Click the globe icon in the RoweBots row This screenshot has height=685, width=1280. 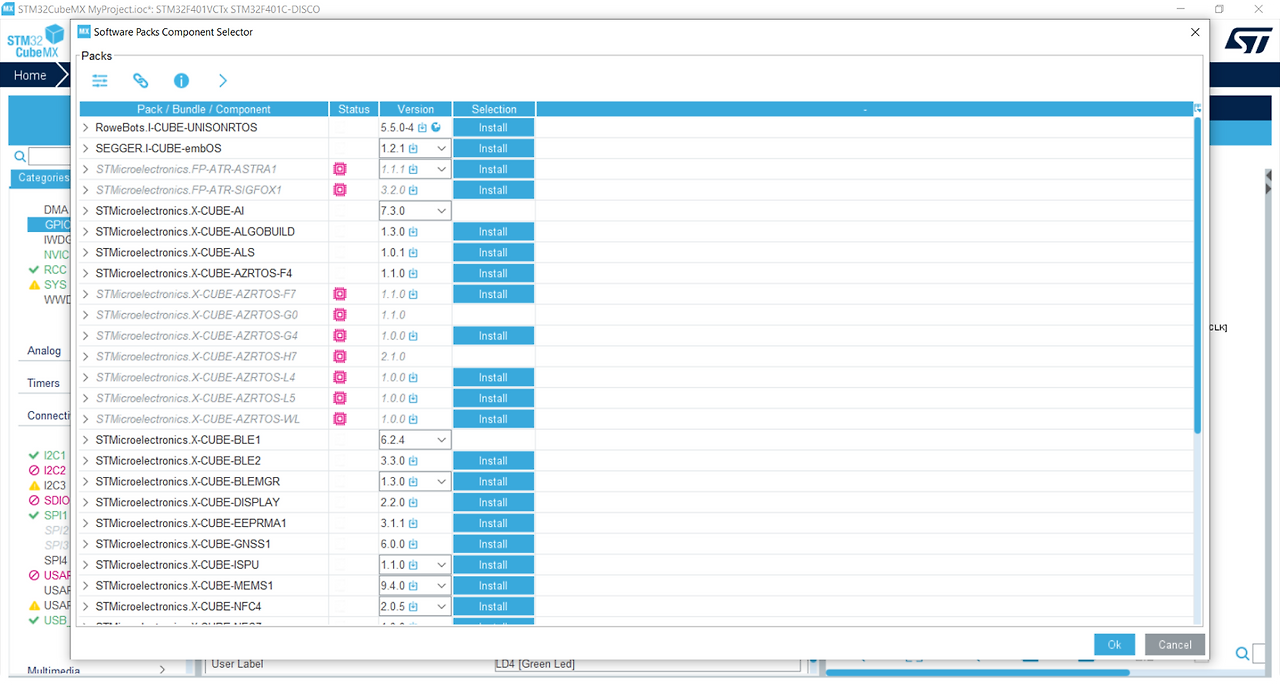pyautogui.click(x=436, y=128)
